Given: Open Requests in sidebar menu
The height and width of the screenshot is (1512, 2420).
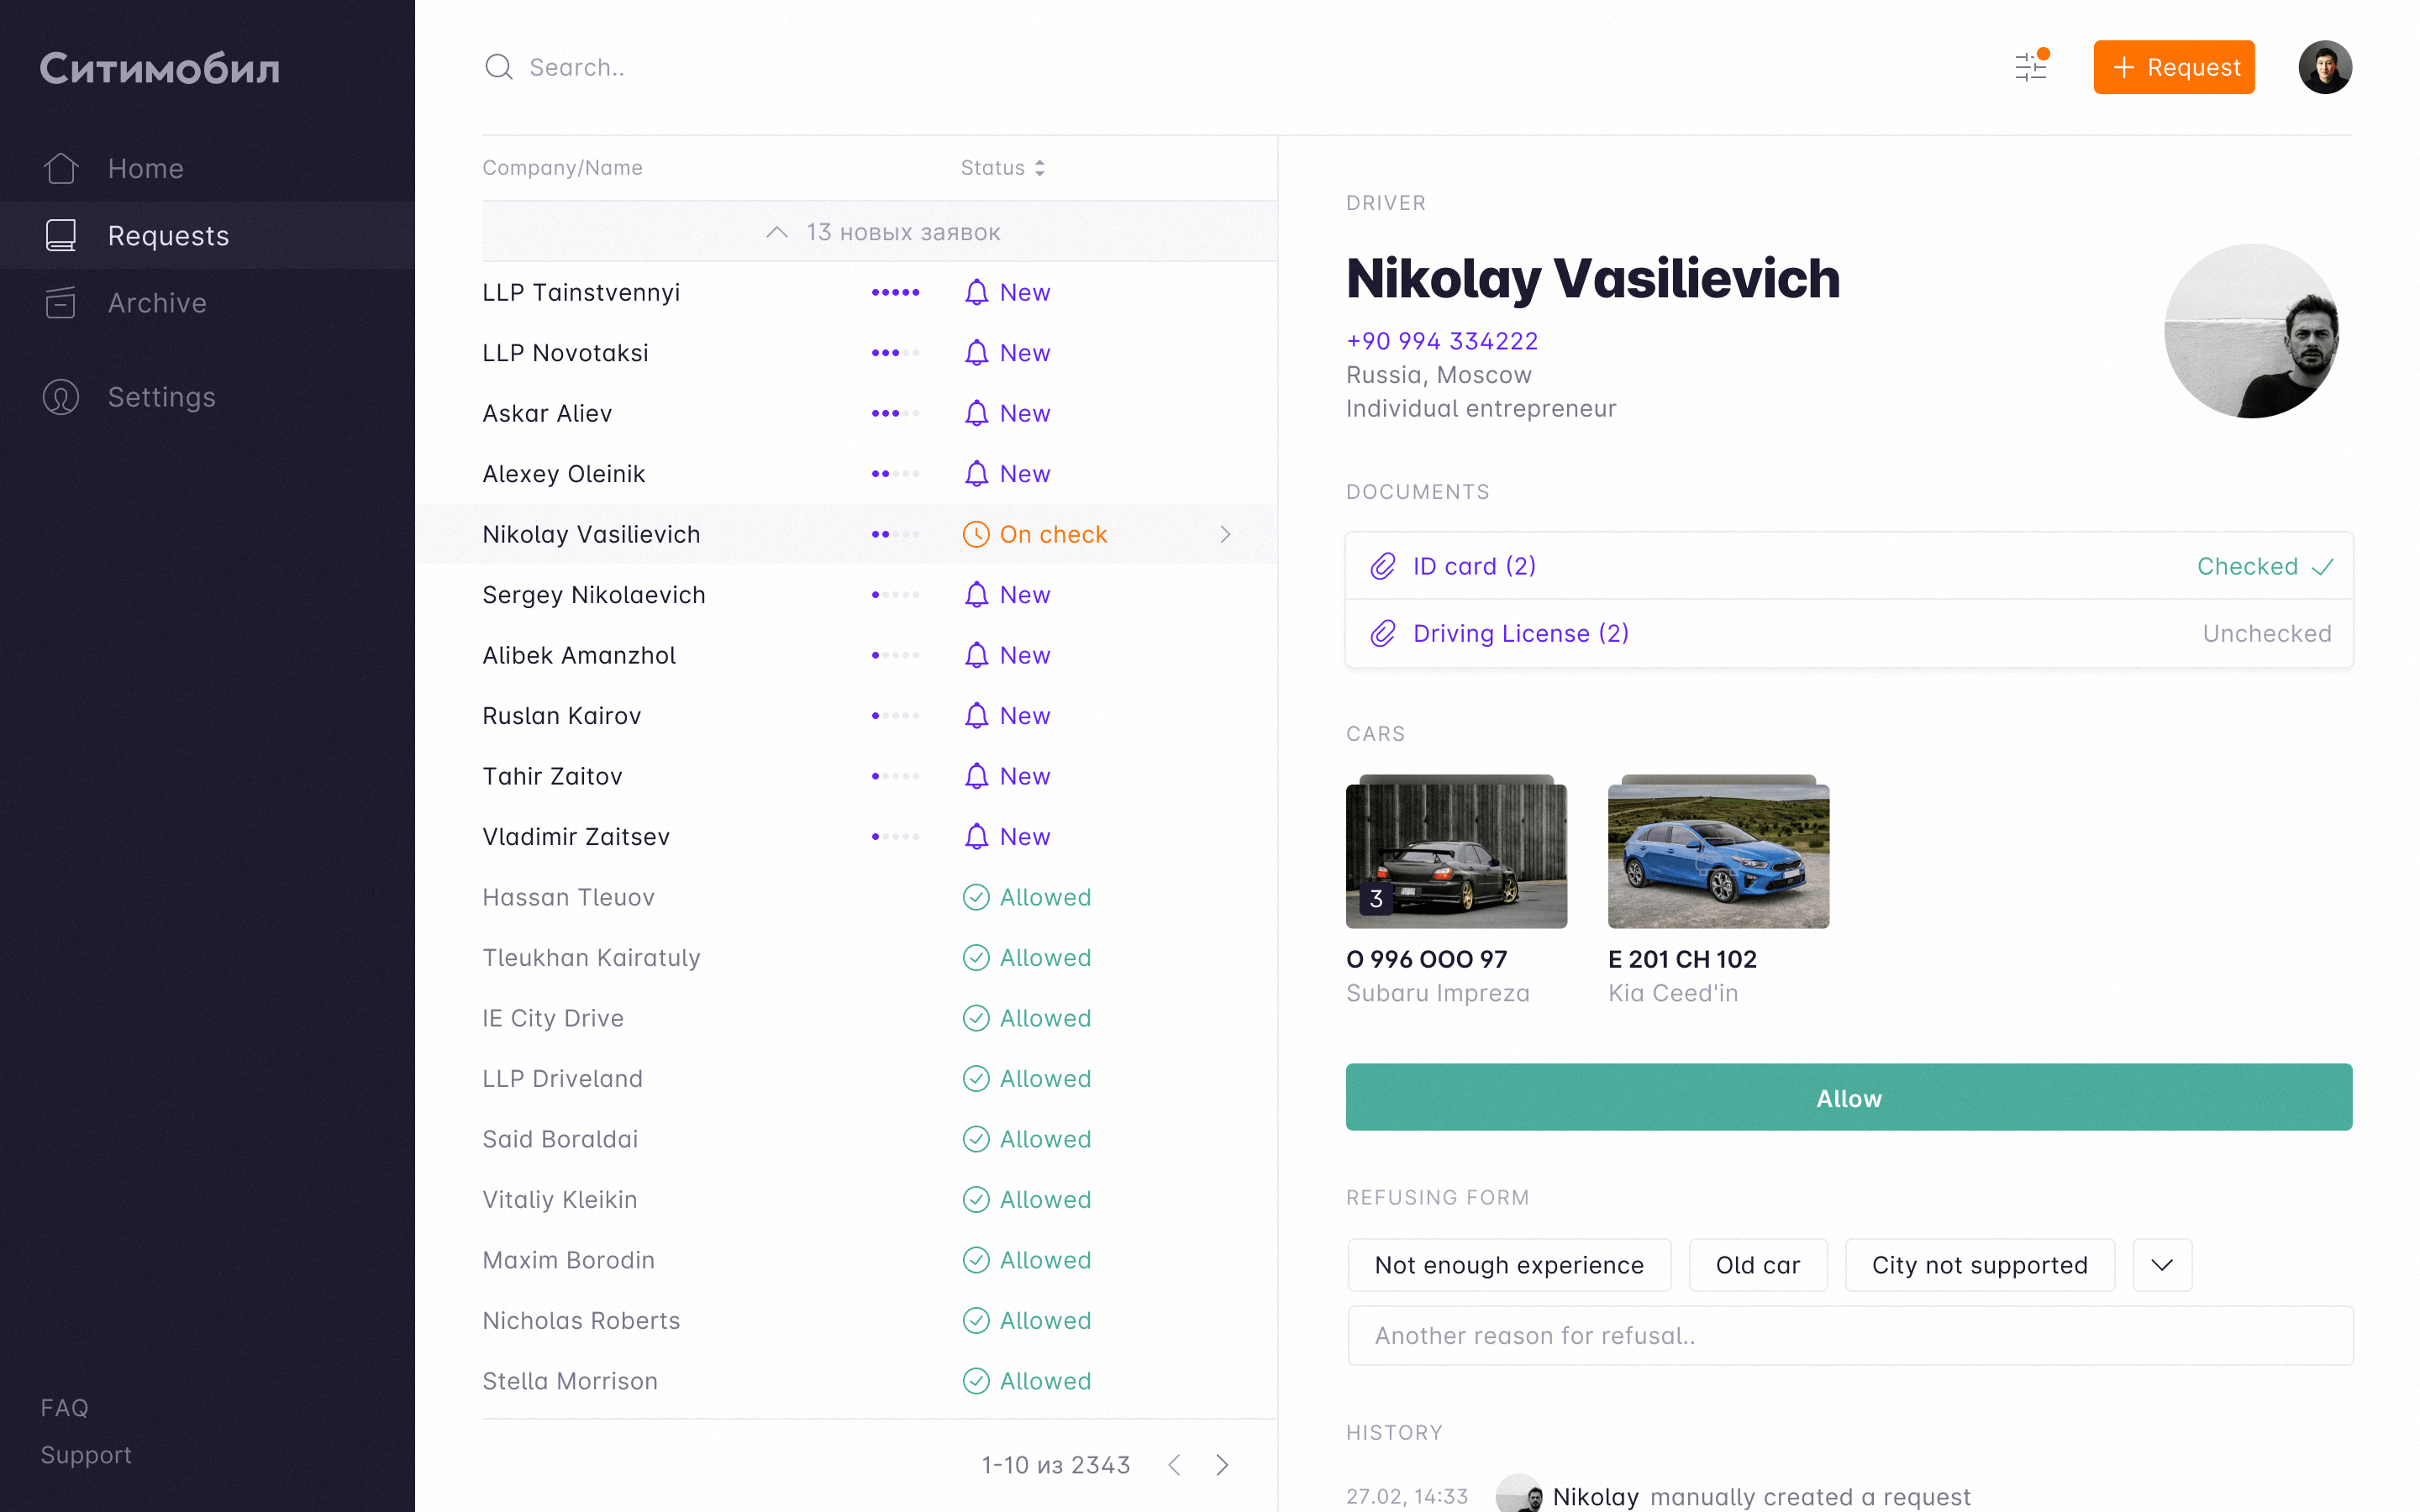Looking at the screenshot, I should [x=168, y=236].
